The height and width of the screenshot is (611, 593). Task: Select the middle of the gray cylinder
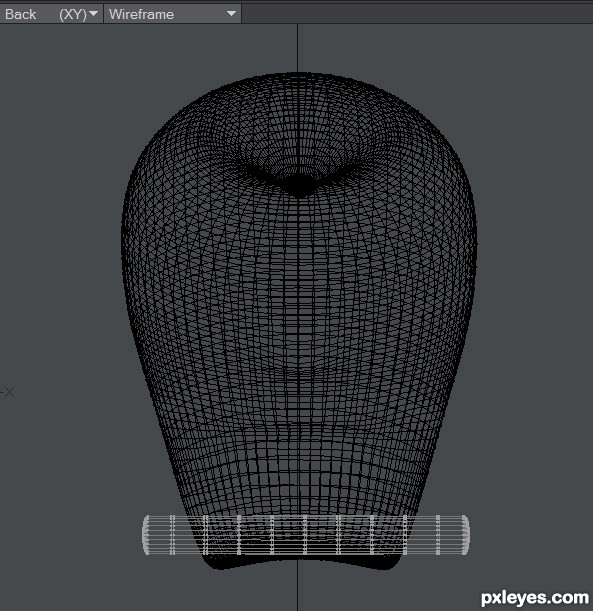pos(306,535)
